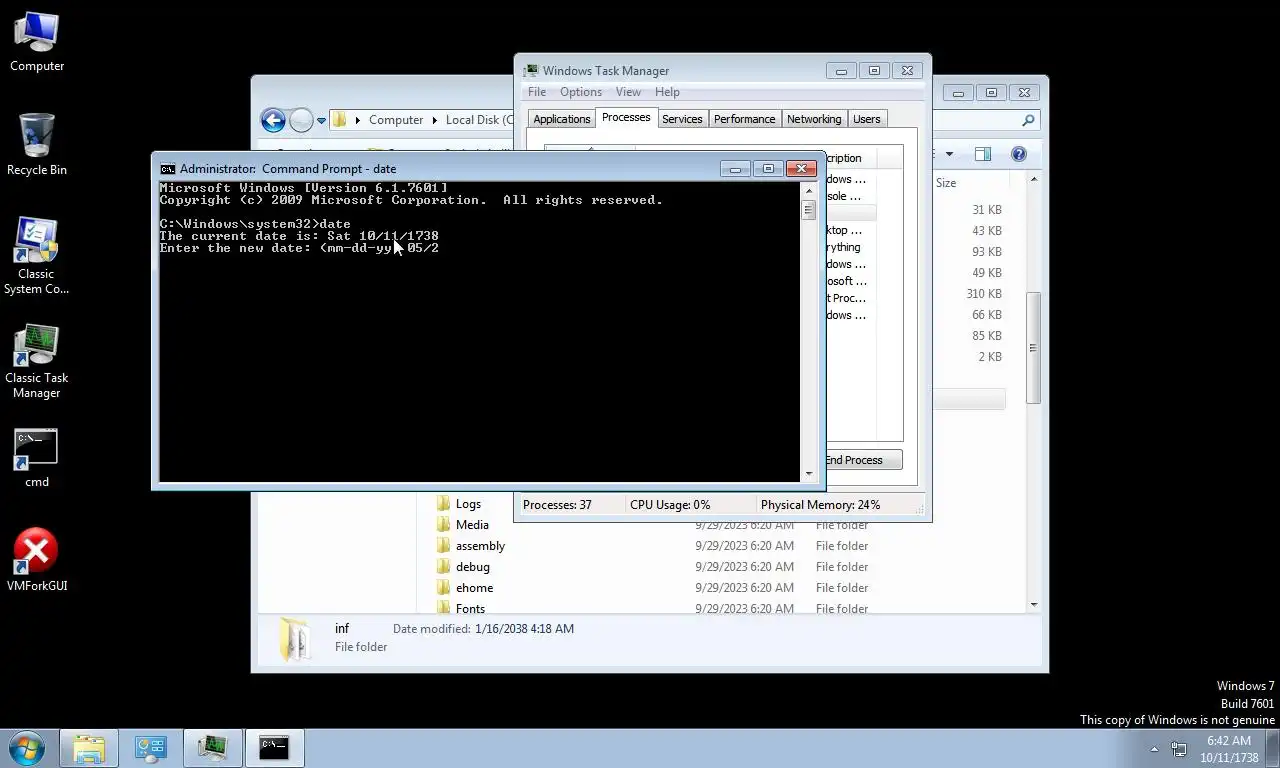
Task: Switch to the Applications tab
Action: [x=562, y=119]
